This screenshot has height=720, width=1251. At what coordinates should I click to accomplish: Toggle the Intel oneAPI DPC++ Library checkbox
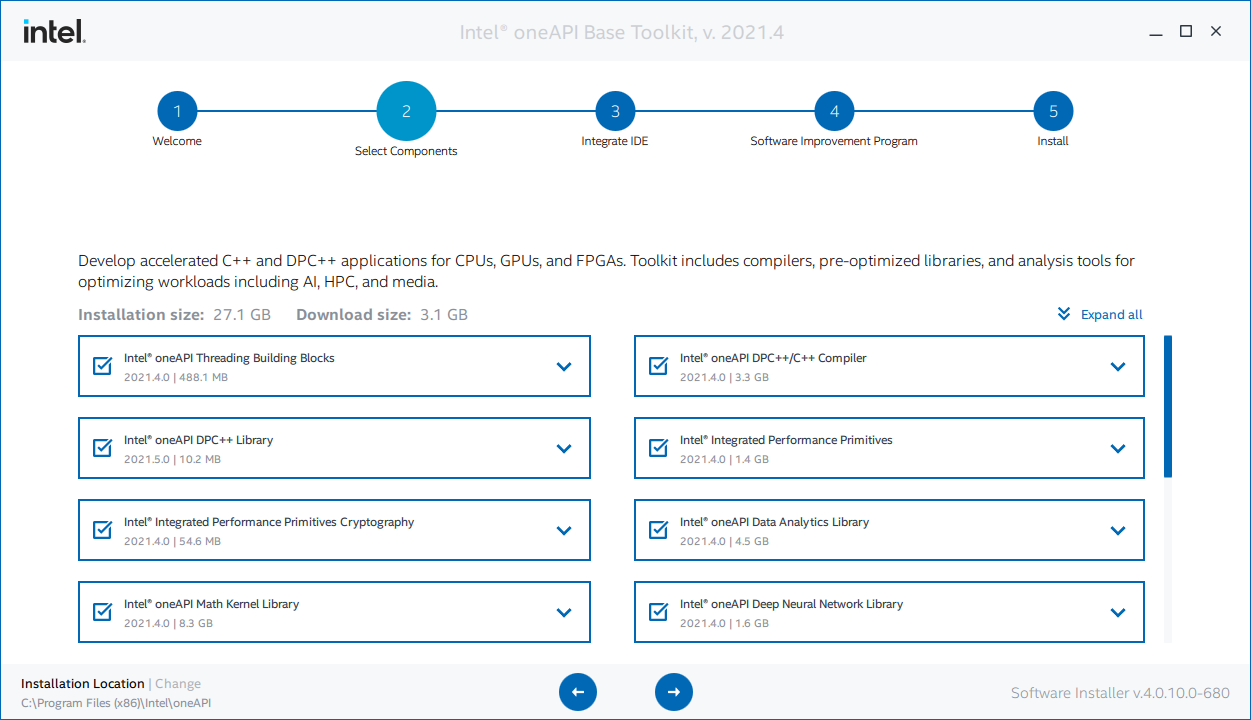tap(102, 448)
